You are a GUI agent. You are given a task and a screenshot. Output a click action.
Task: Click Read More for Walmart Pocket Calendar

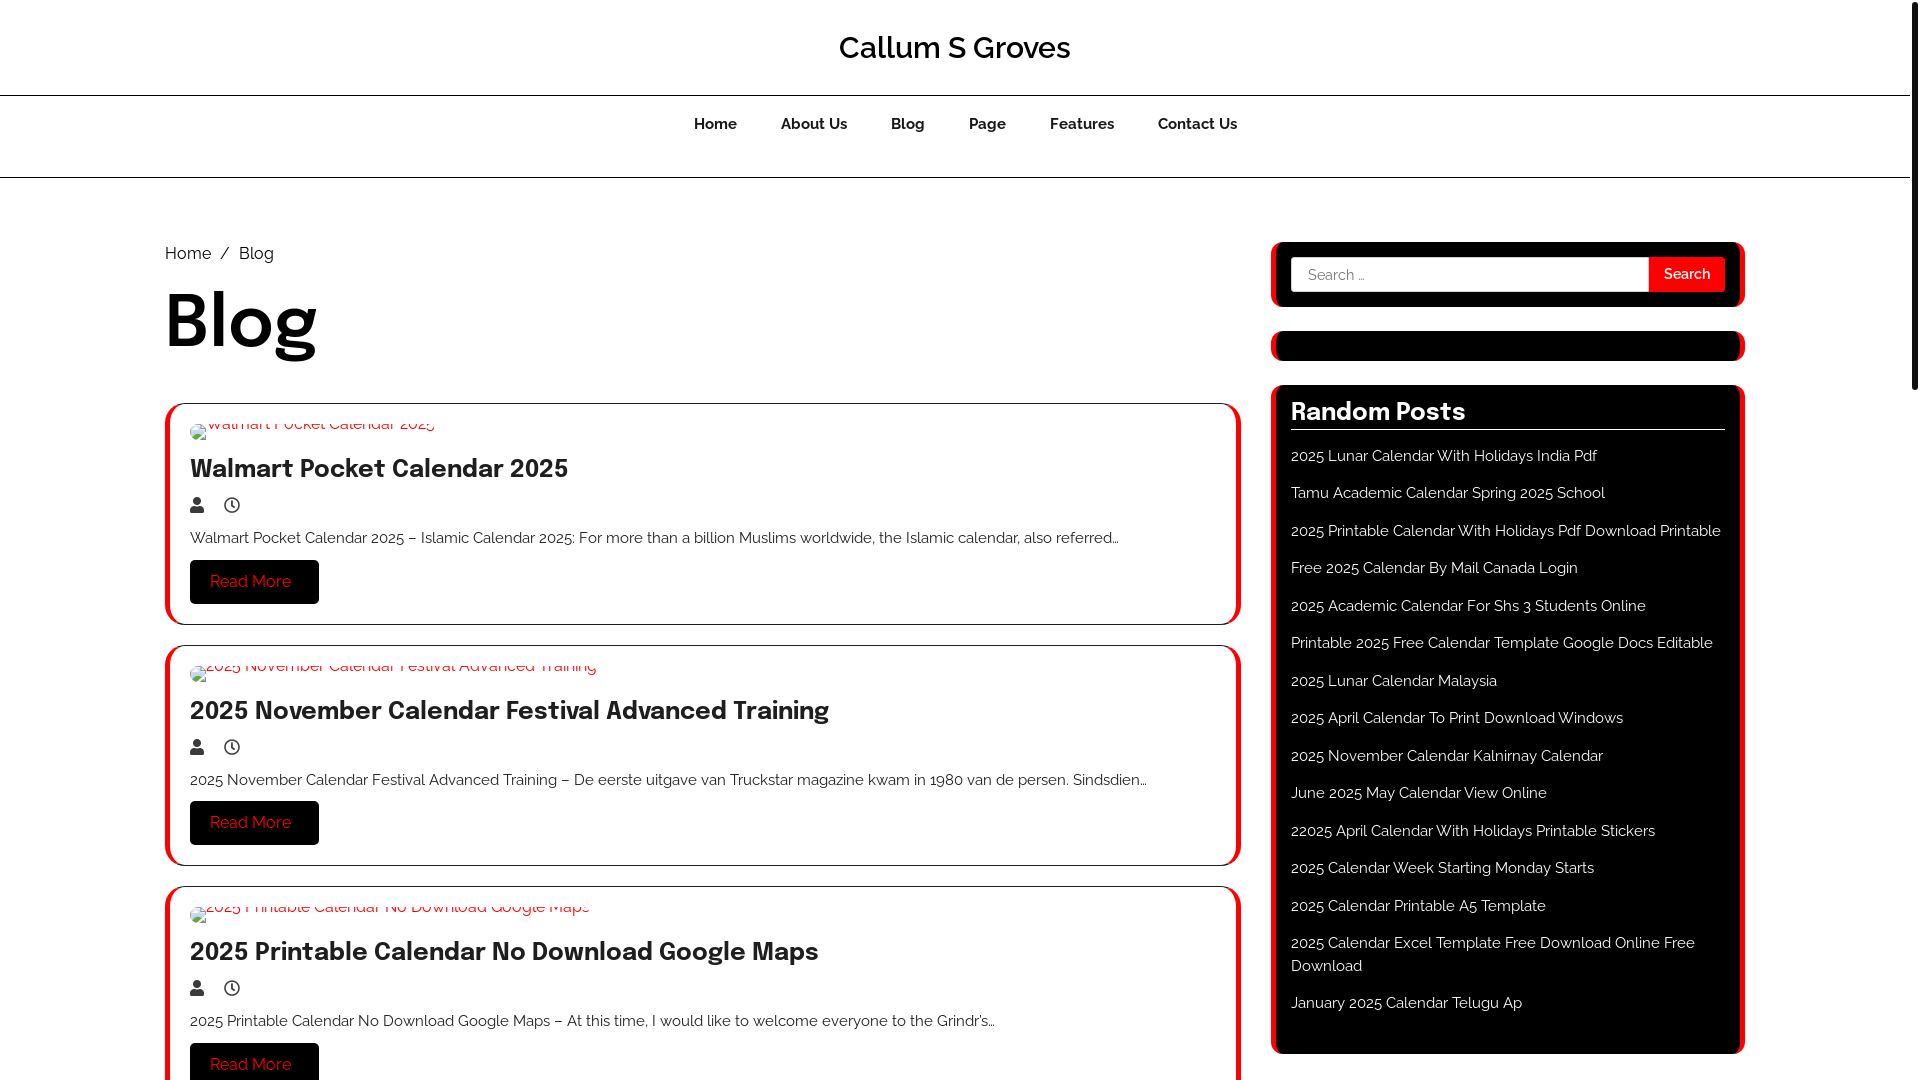[x=254, y=582]
